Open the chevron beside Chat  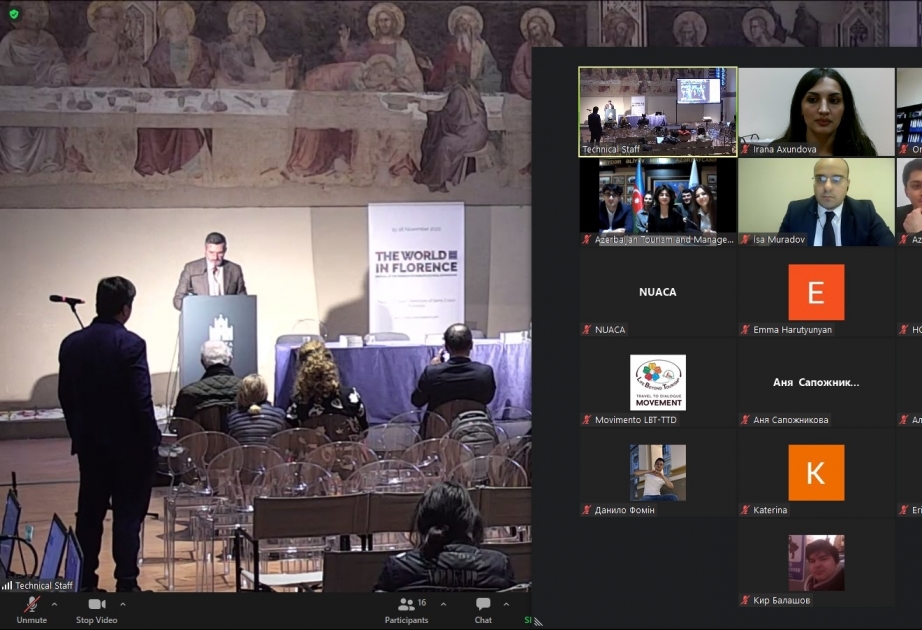tap(506, 604)
